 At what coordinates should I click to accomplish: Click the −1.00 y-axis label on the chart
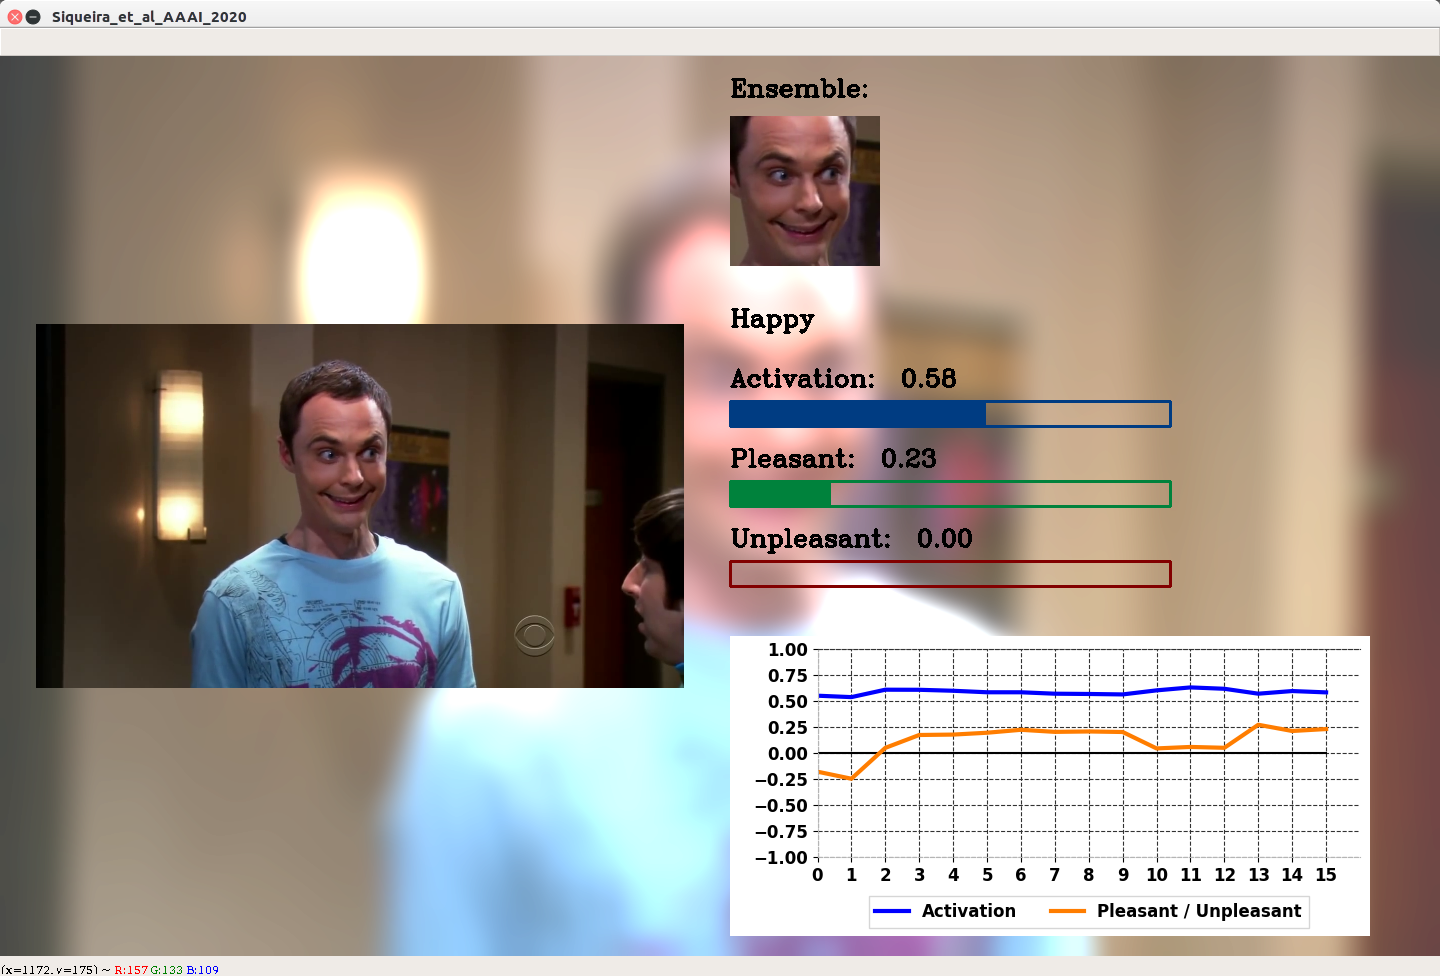pos(781,858)
